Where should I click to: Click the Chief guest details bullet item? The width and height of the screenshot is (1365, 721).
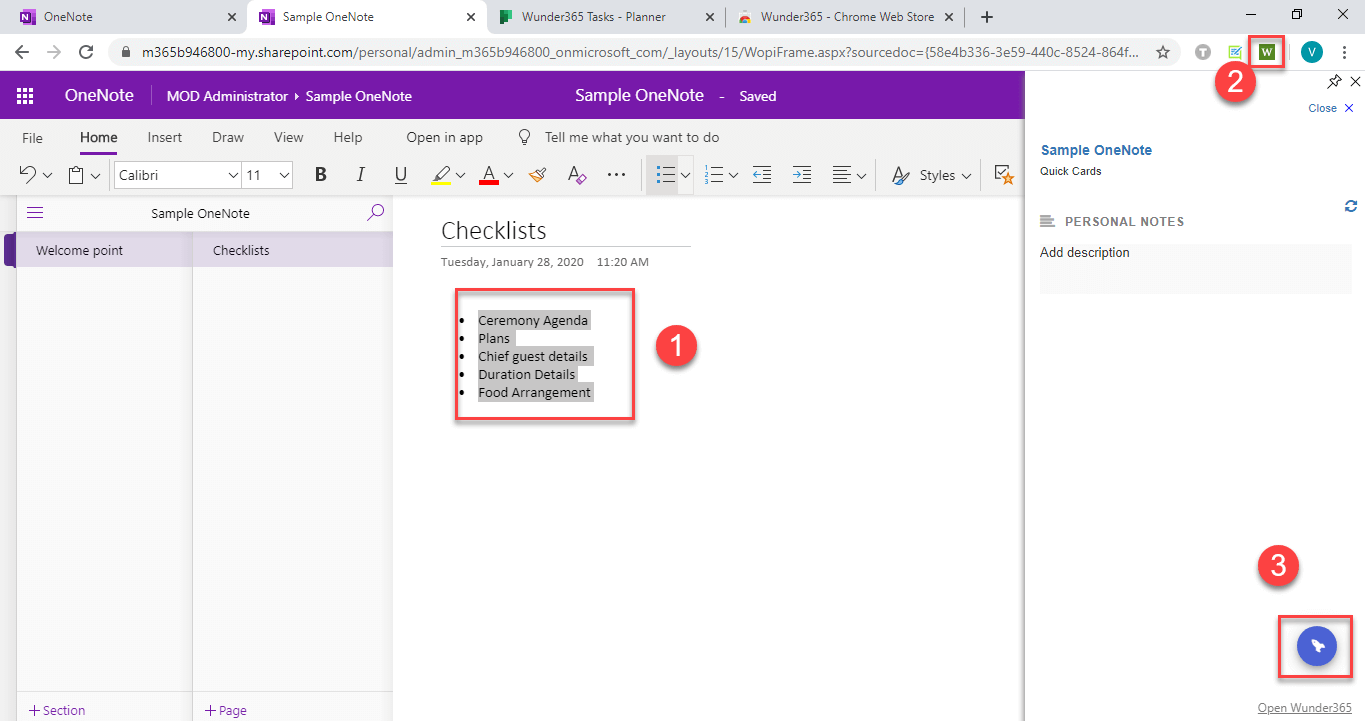(533, 356)
